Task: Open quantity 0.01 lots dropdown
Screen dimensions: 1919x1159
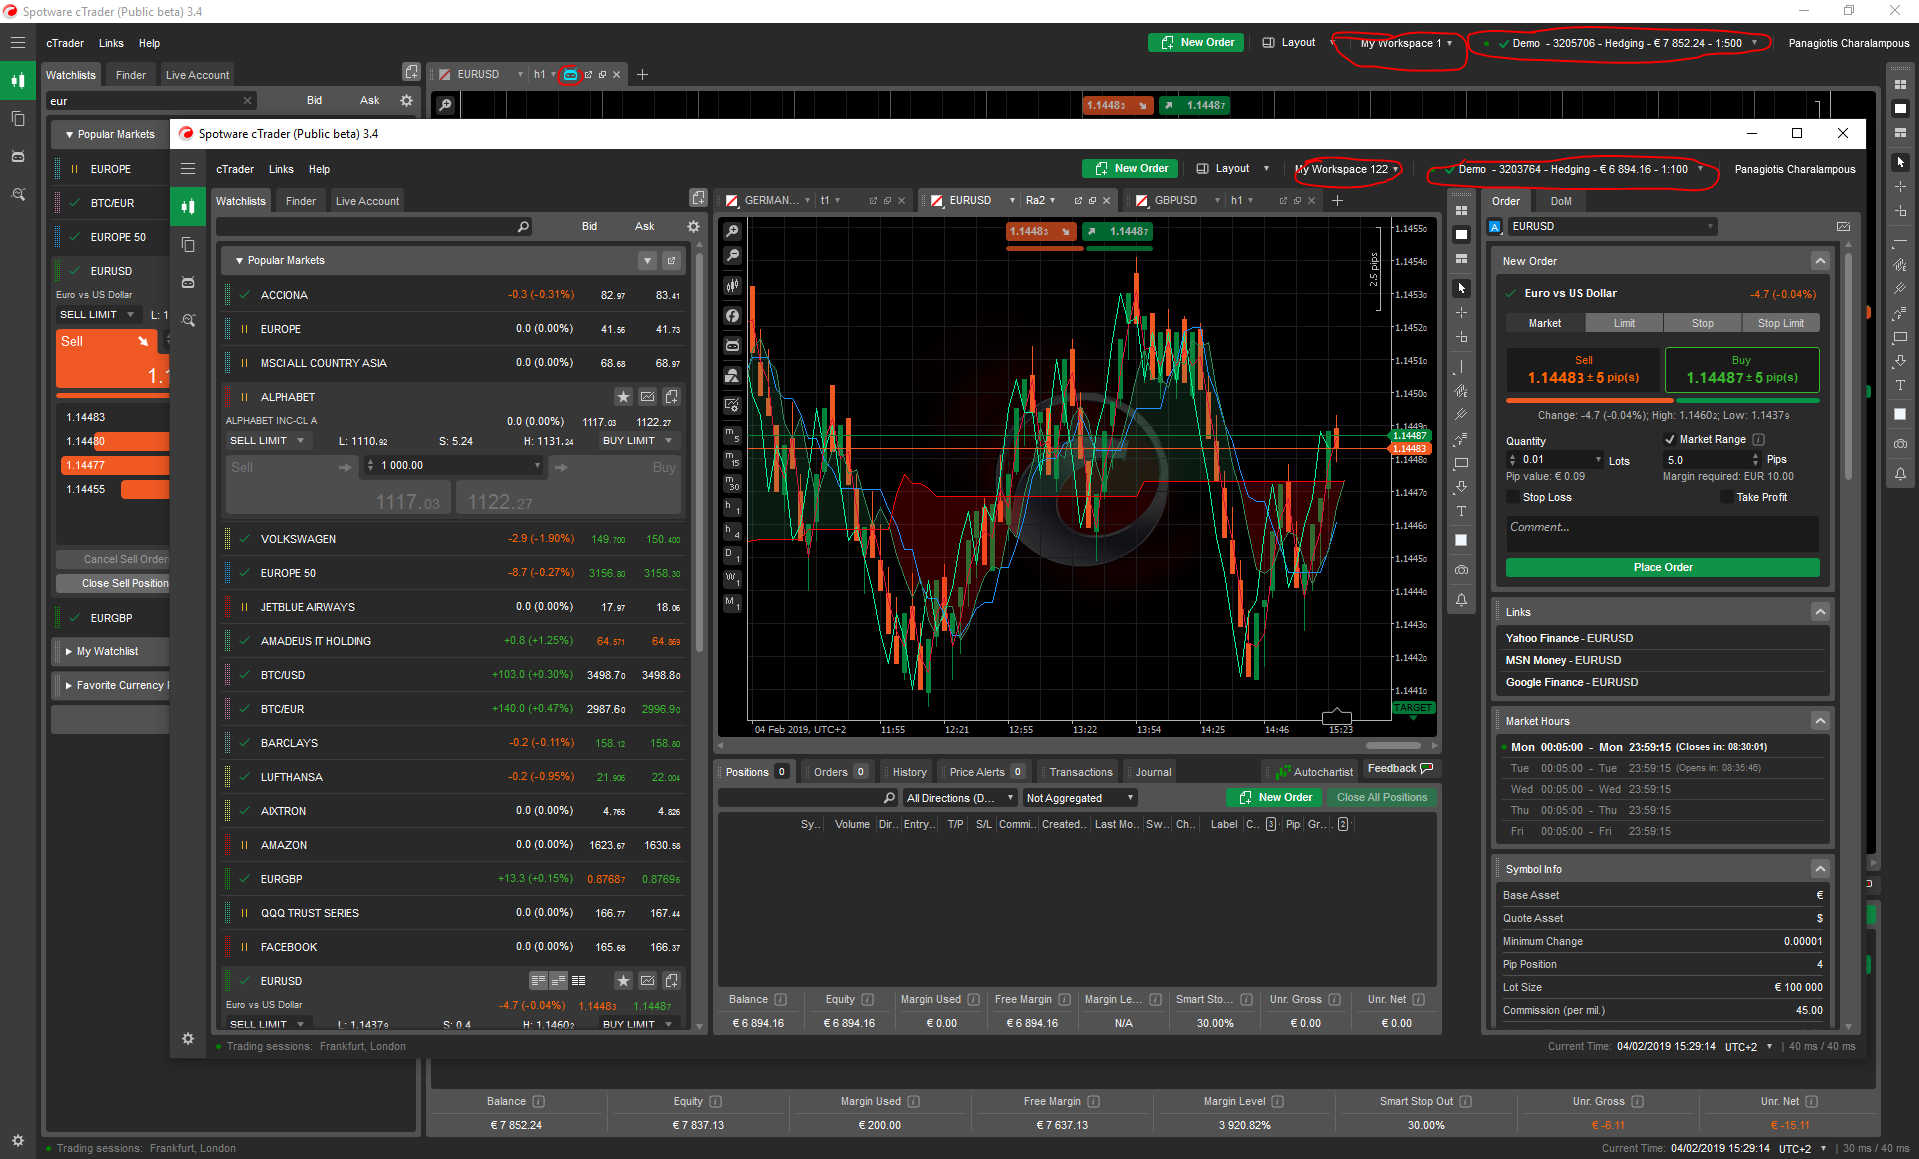Action: click(x=1597, y=460)
